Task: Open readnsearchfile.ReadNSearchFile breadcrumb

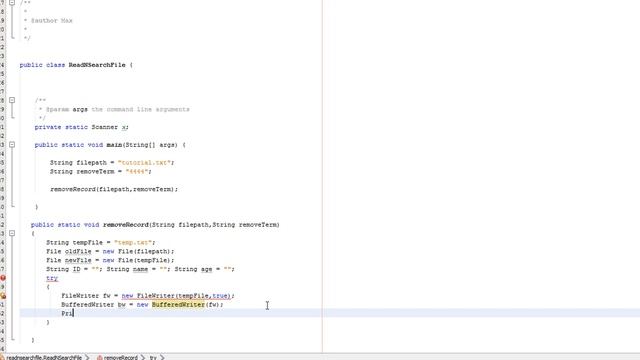Action: click(x=44, y=358)
